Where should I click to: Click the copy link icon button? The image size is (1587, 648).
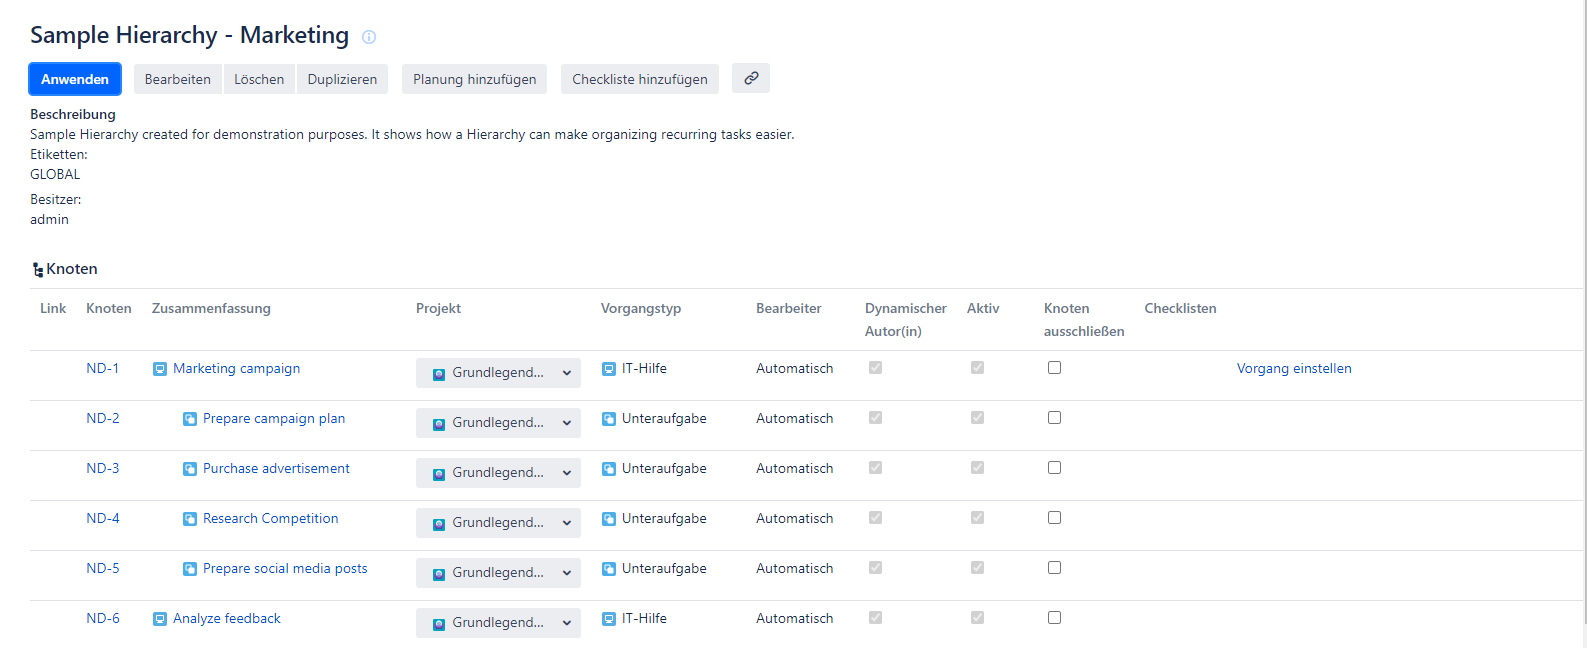point(751,78)
